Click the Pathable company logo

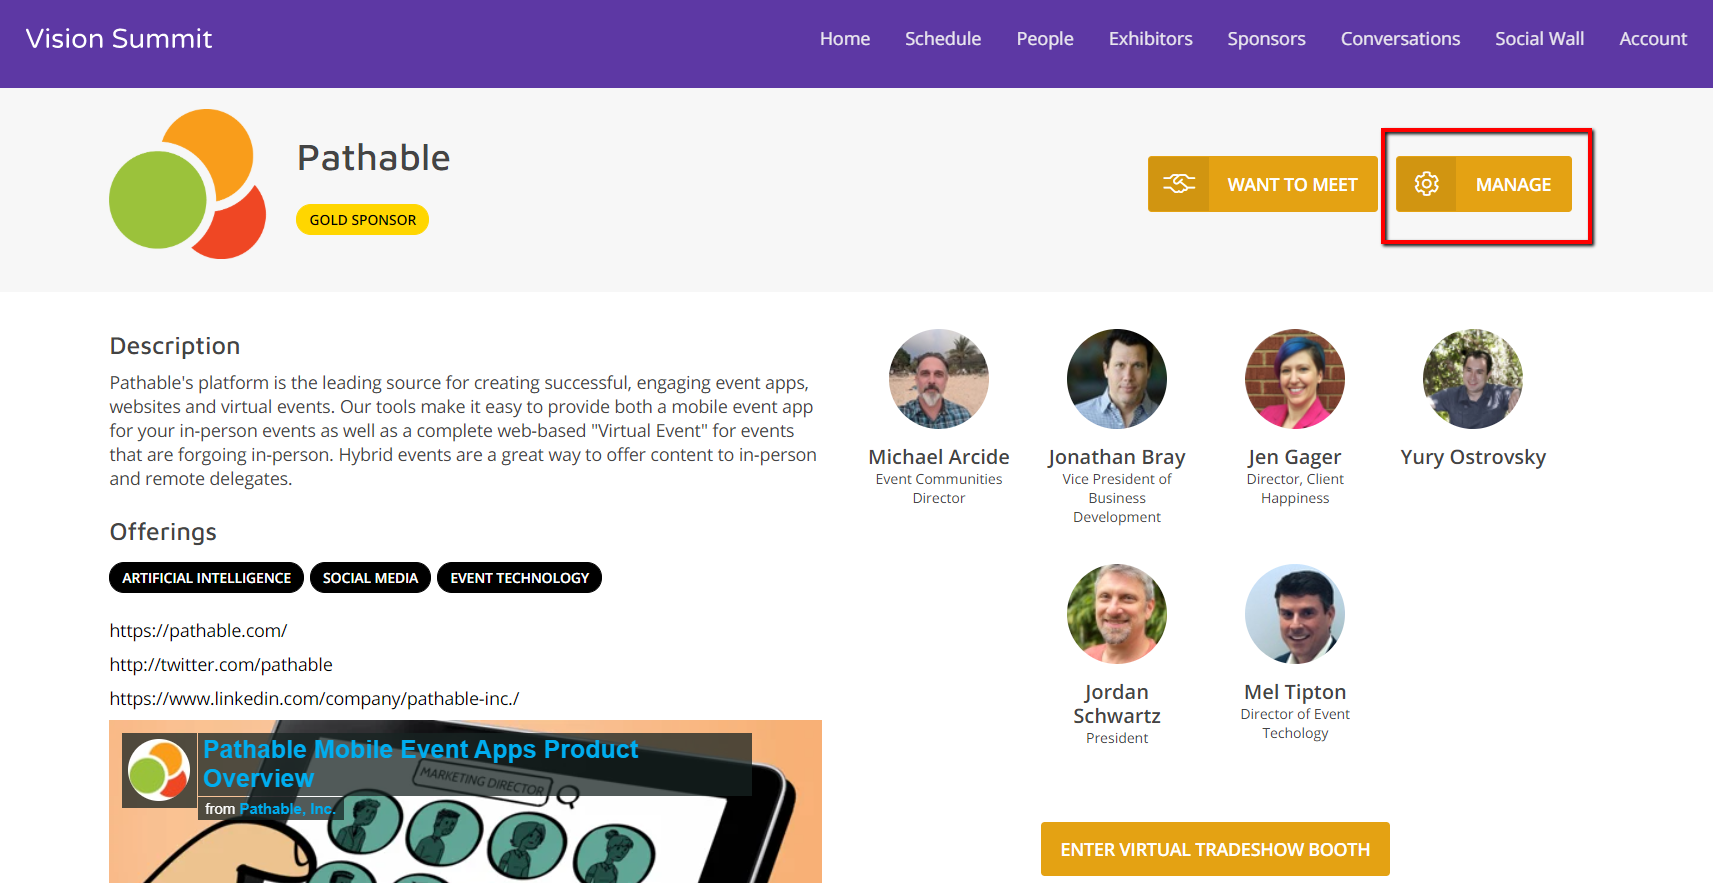click(188, 184)
